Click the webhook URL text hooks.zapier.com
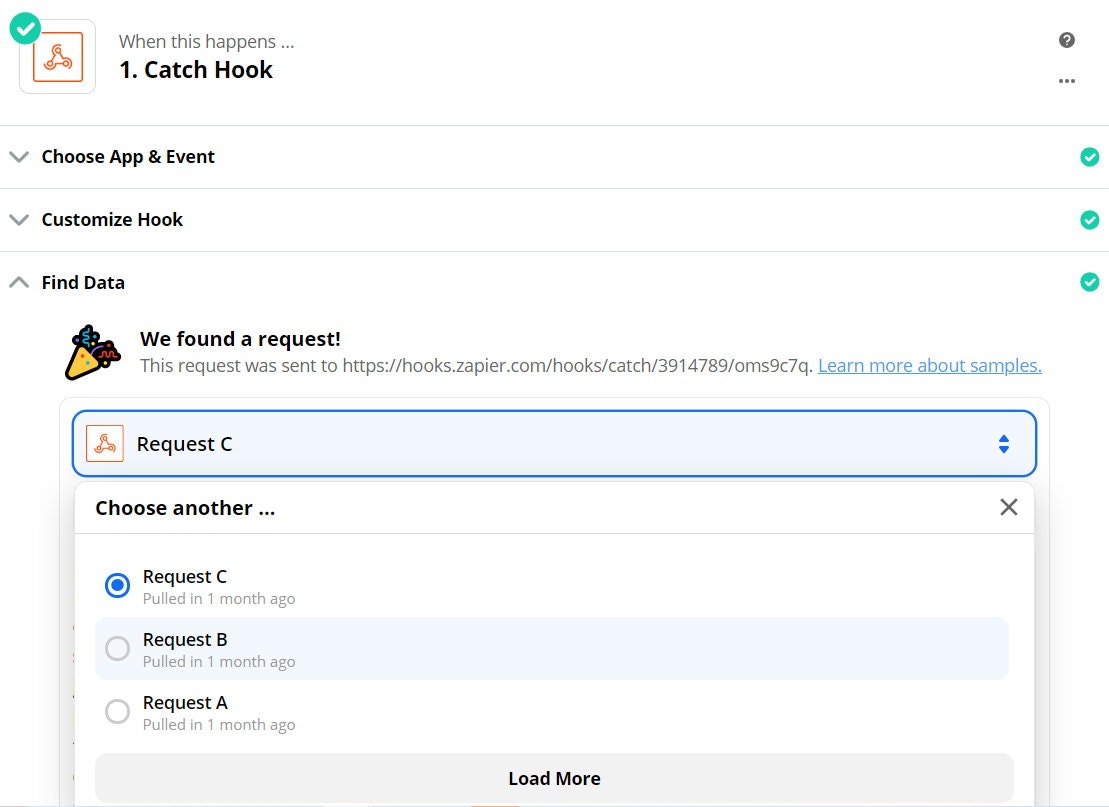 pyautogui.click(x=578, y=366)
